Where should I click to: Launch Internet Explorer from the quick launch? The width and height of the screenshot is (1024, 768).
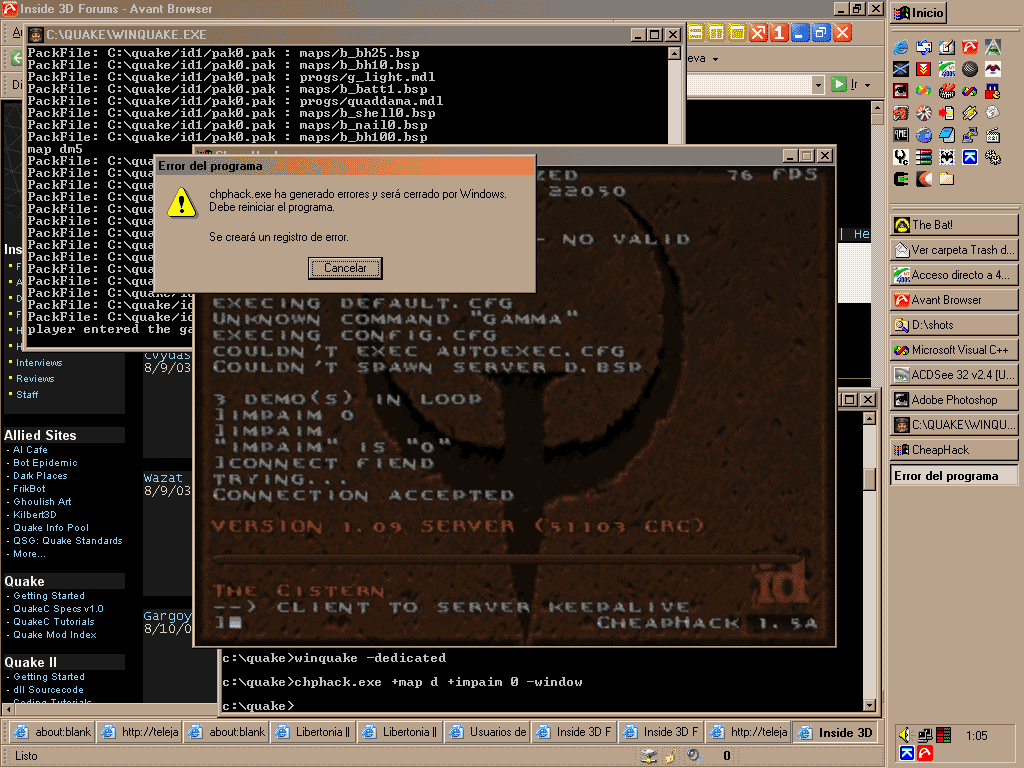901,46
